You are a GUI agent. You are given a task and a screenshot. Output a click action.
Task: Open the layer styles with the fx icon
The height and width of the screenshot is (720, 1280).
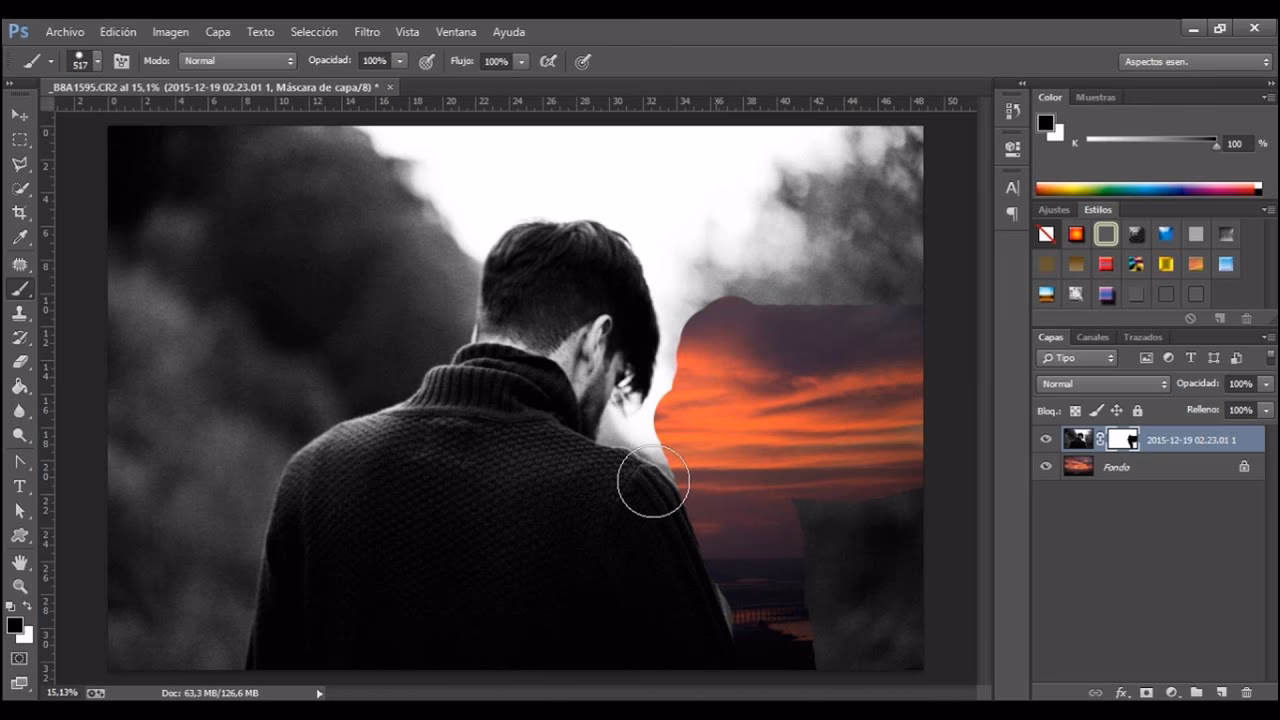[x=1122, y=691]
